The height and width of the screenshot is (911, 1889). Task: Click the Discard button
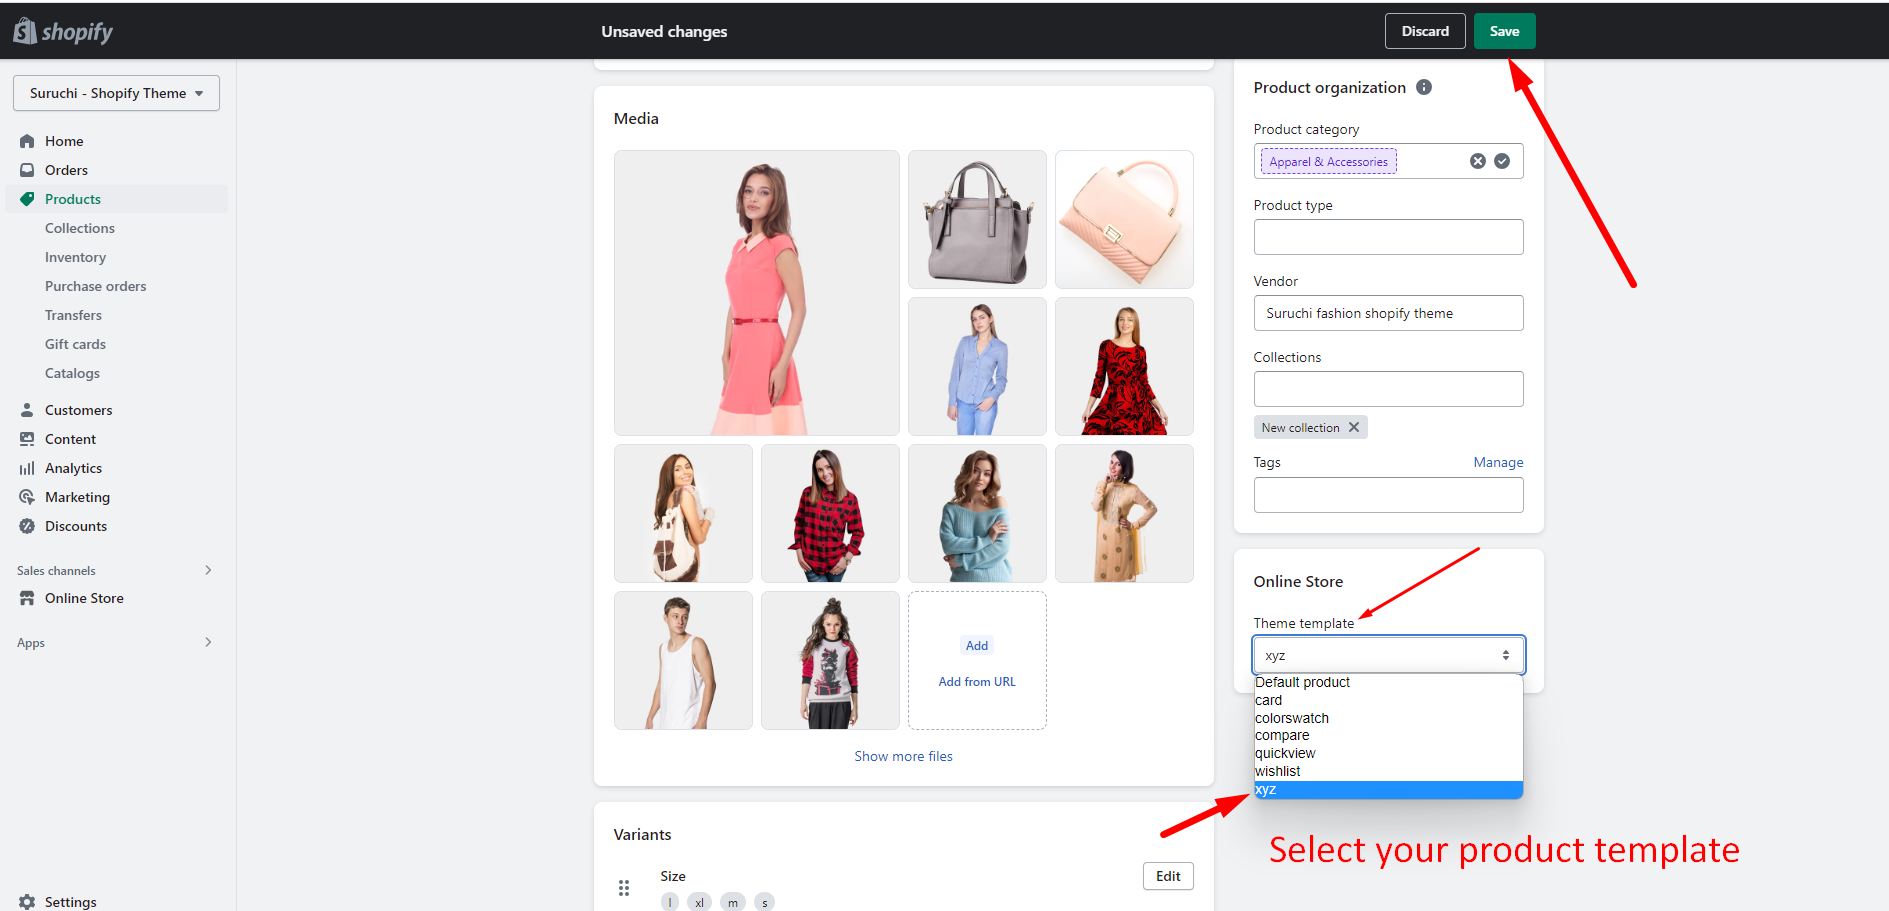click(1425, 31)
